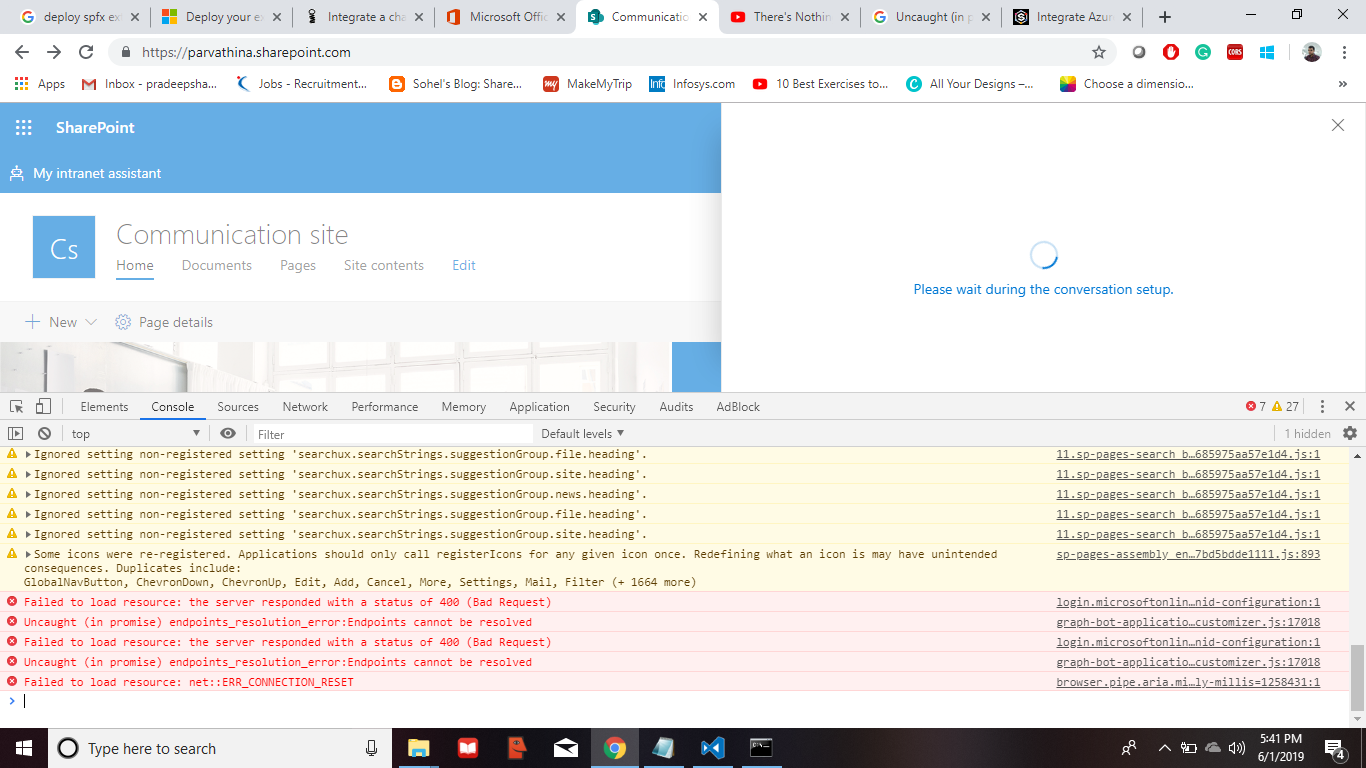Viewport: 1366px width, 768px height.
Task: Open the 'top' frame context dropdown
Action: [x=135, y=433]
